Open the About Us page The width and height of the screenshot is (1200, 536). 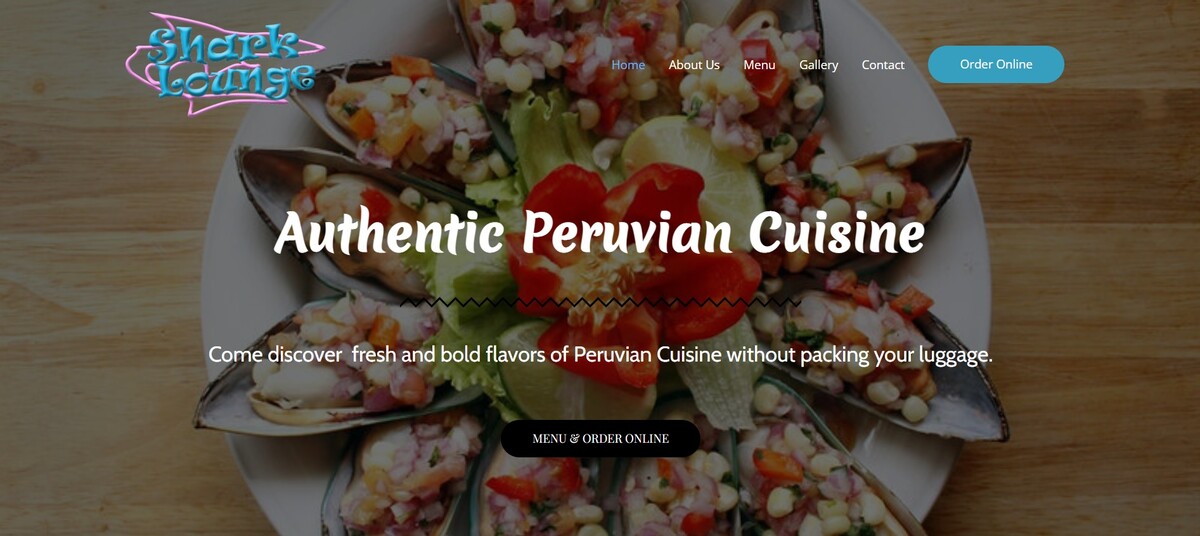pyautogui.click(x=694, y=65)
